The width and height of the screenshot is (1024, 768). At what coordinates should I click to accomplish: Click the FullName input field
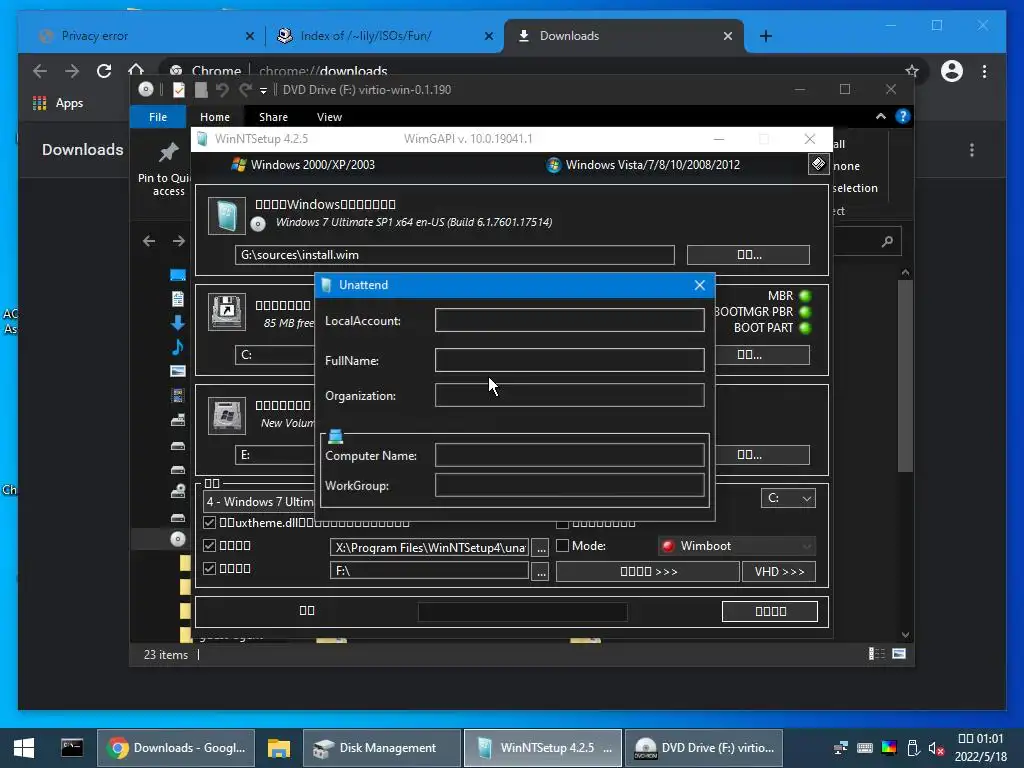click(x=569, y=360)
